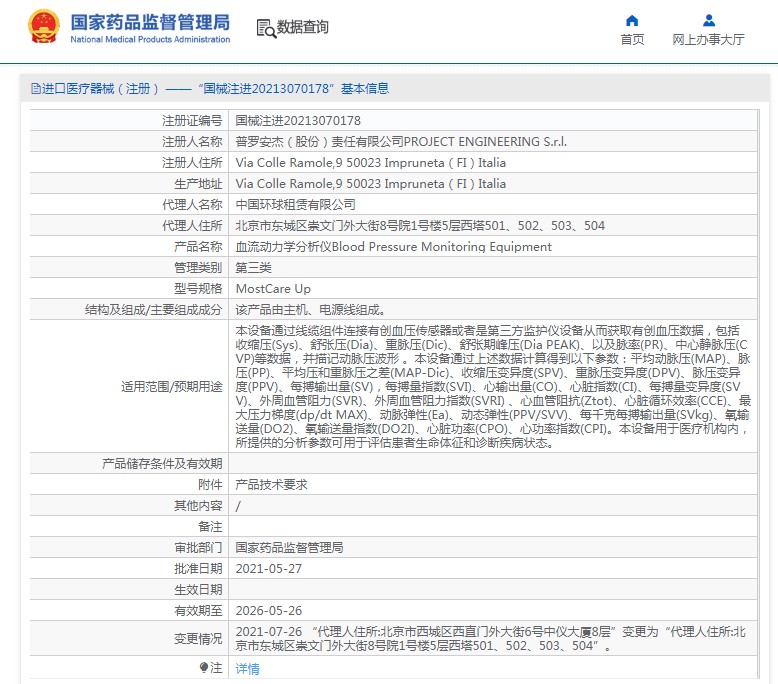
Task: Click the 国家药品监督管理局 title text
Action: coord(150,22)
